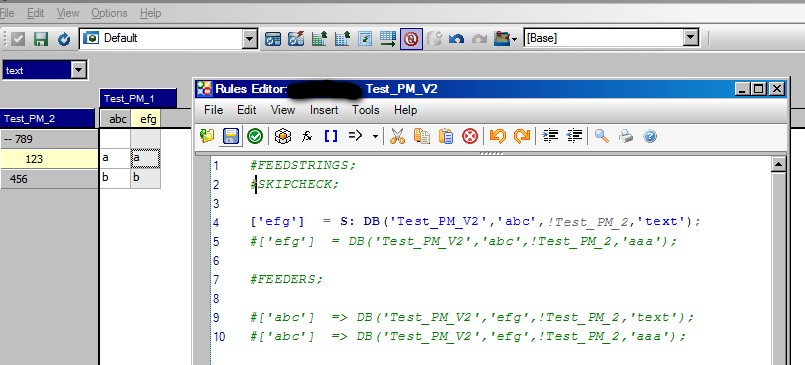Click the red Cancel circle icon in Rules Editor
The width and height of the screenshot is (805, 365).
click(470, 136)
